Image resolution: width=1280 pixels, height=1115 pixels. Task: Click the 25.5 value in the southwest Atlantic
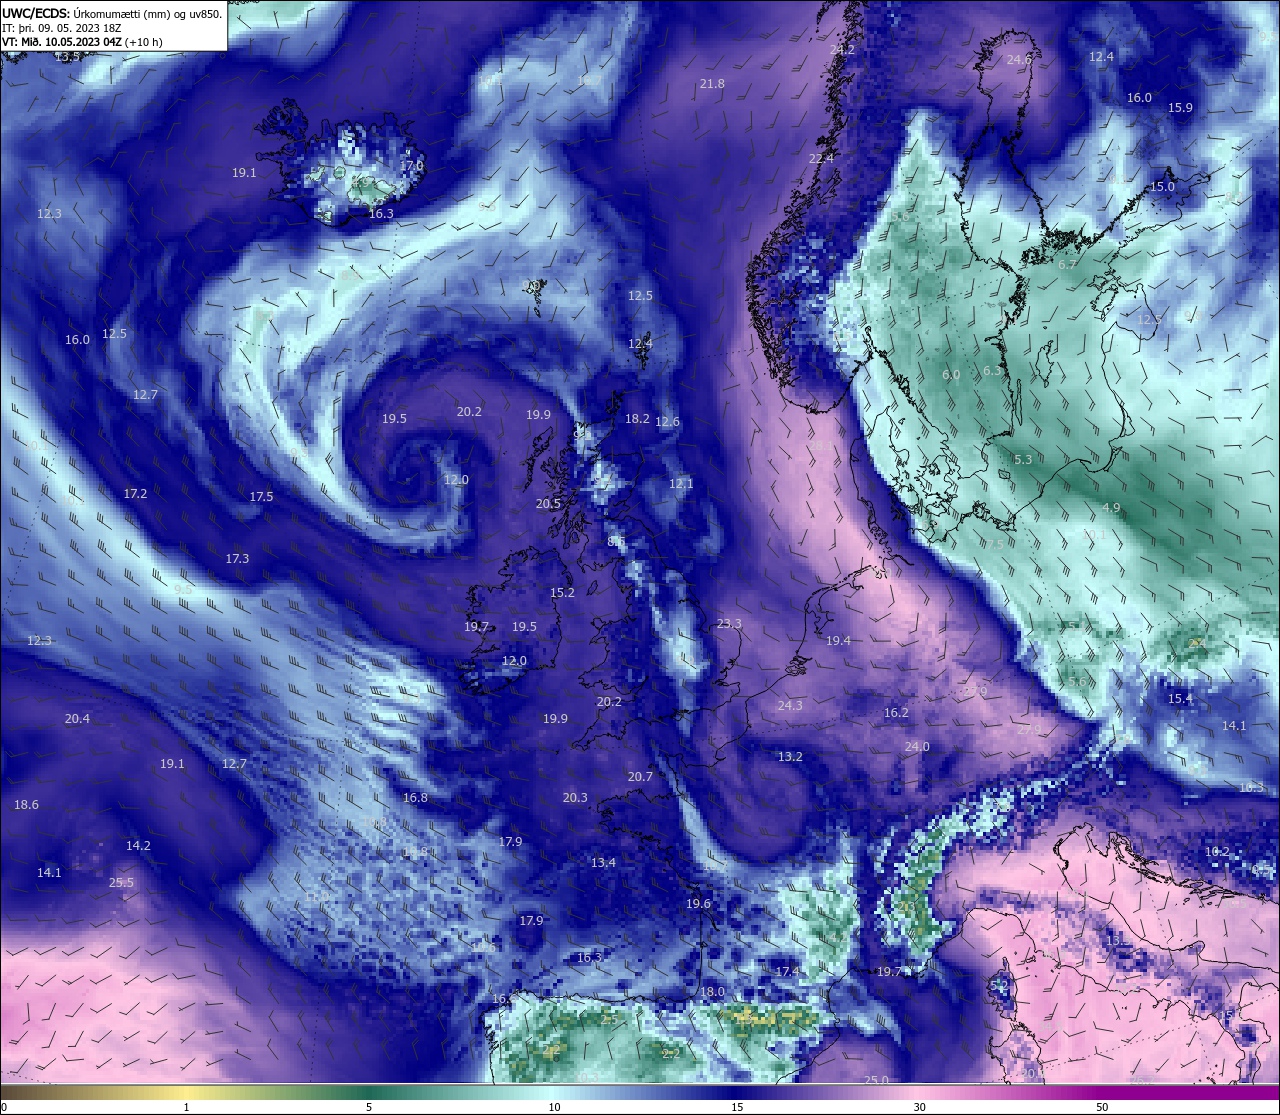point(121,883)
